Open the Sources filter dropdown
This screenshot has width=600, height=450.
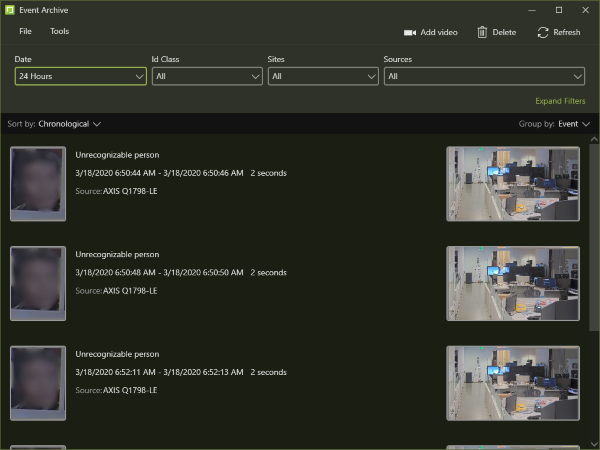click(x=484, y=76)
